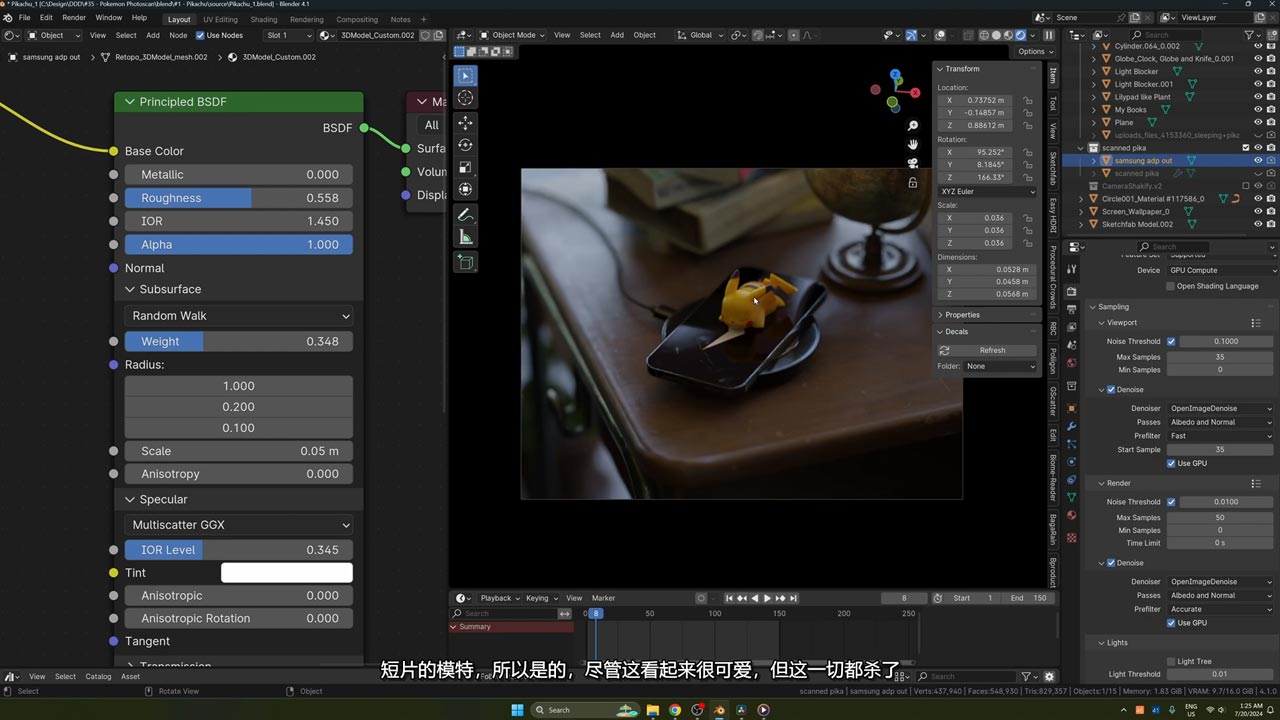Toggle Use GPU under viewport Denoise

pyautogui.click(x=1171, y=463)
